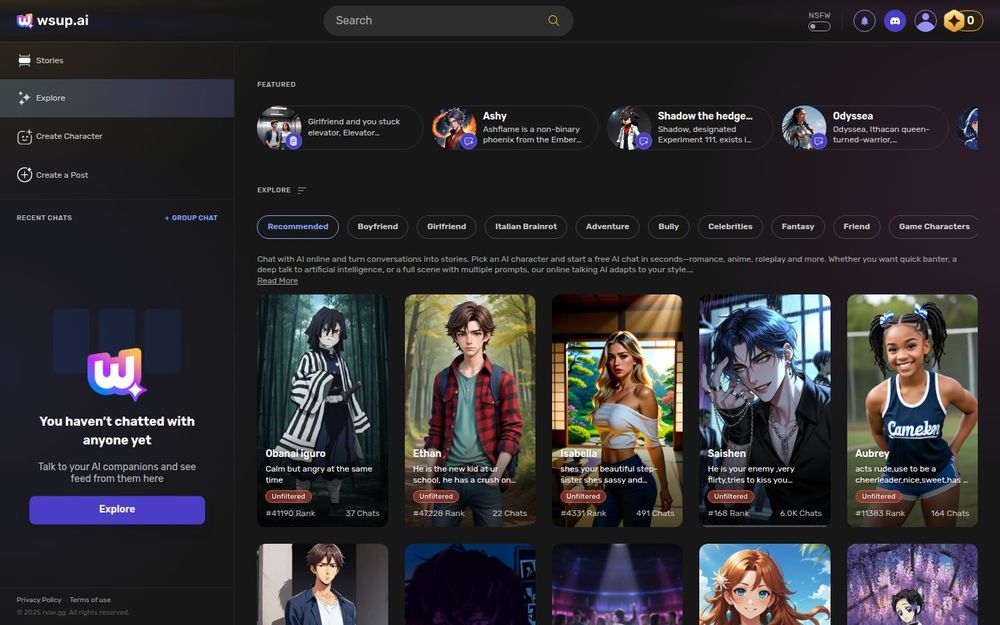Viewport: 1000px width, 625px height.
Task: Select the Adventure category chip
Action: (607, 227)
